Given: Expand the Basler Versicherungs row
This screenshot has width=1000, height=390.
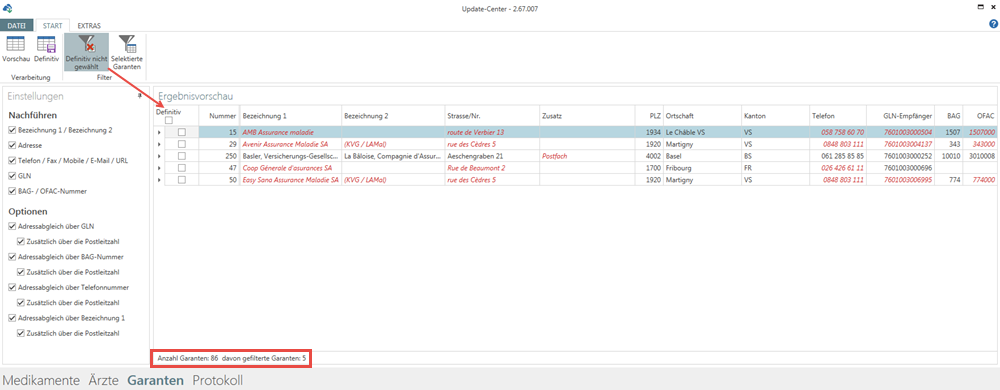Looking at the screenshot, I should [x=159, y=155].
